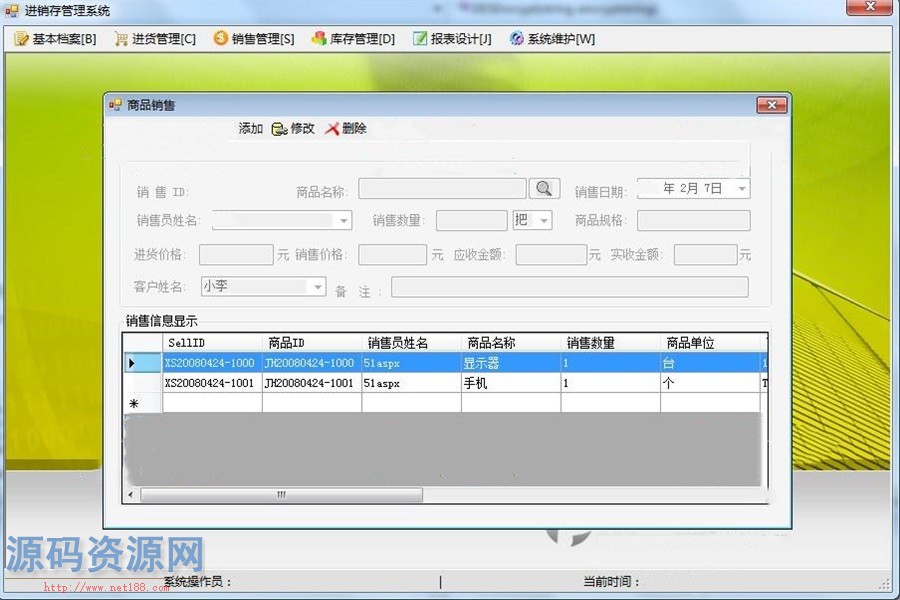The width and height of the screenshot is (900, 600).
Task: Expand the 销售员姓名 combo box
Action: point(344,221)
